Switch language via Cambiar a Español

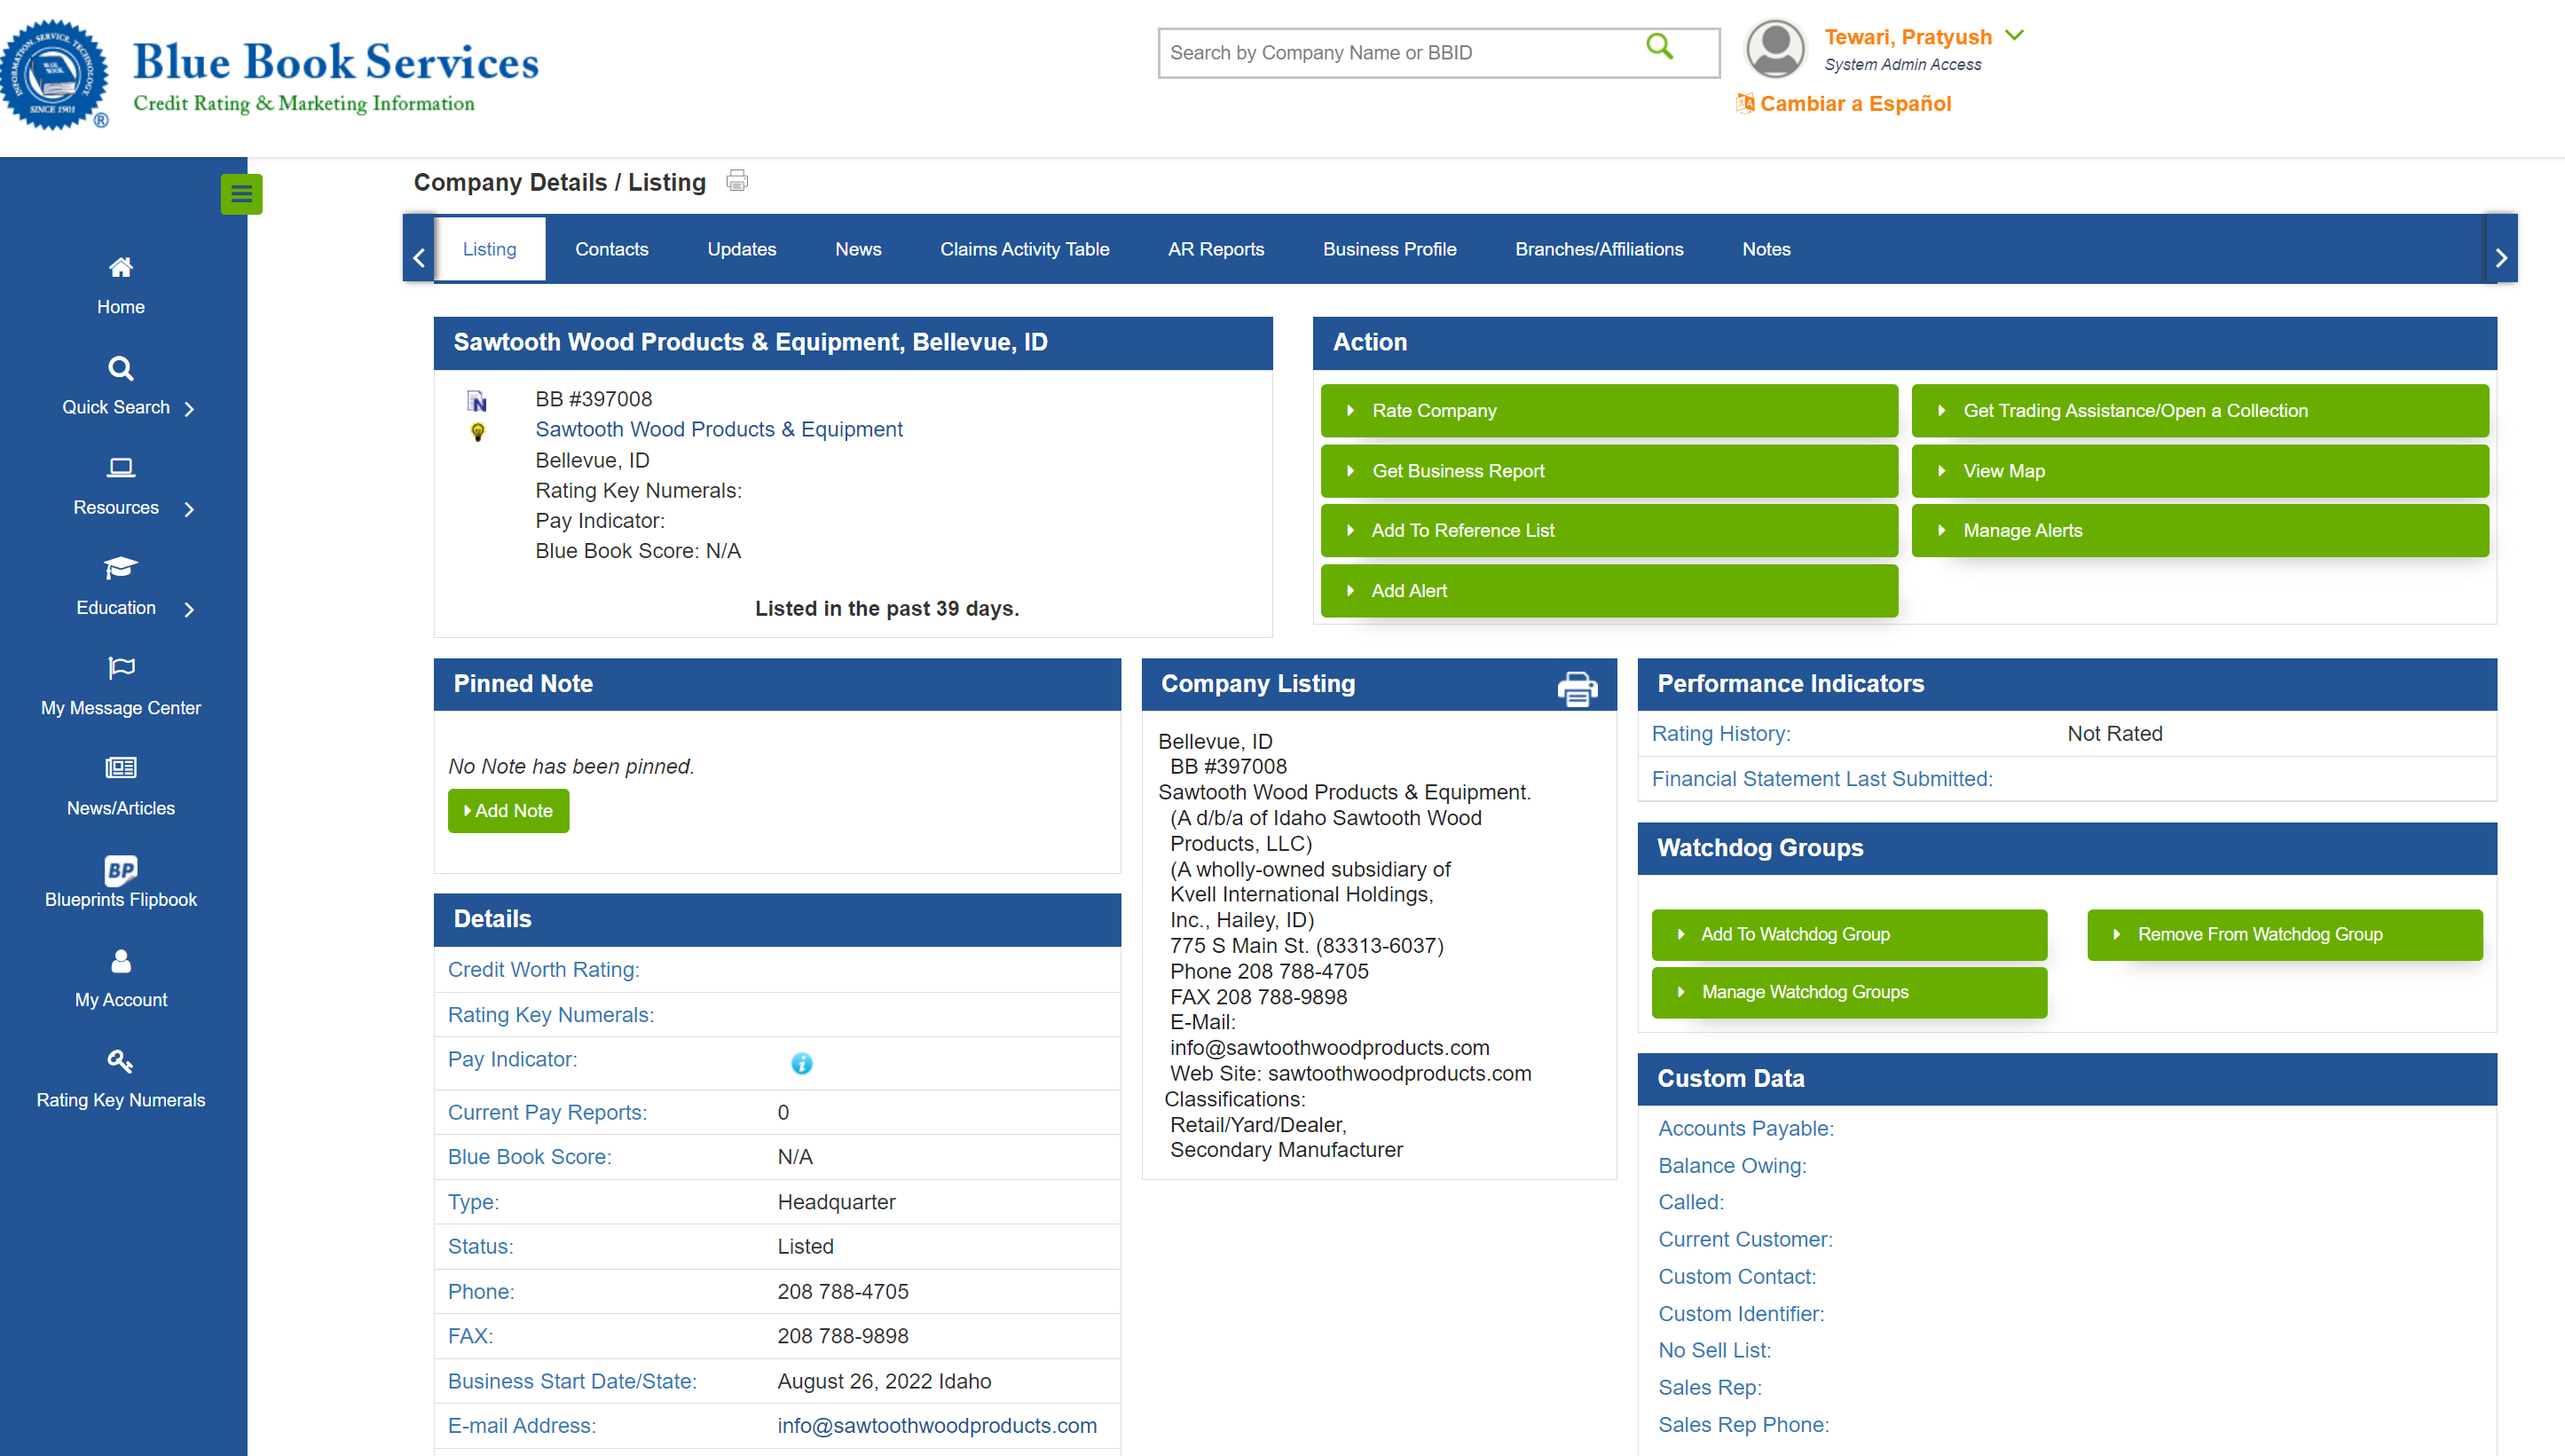tap(1855, 104)
